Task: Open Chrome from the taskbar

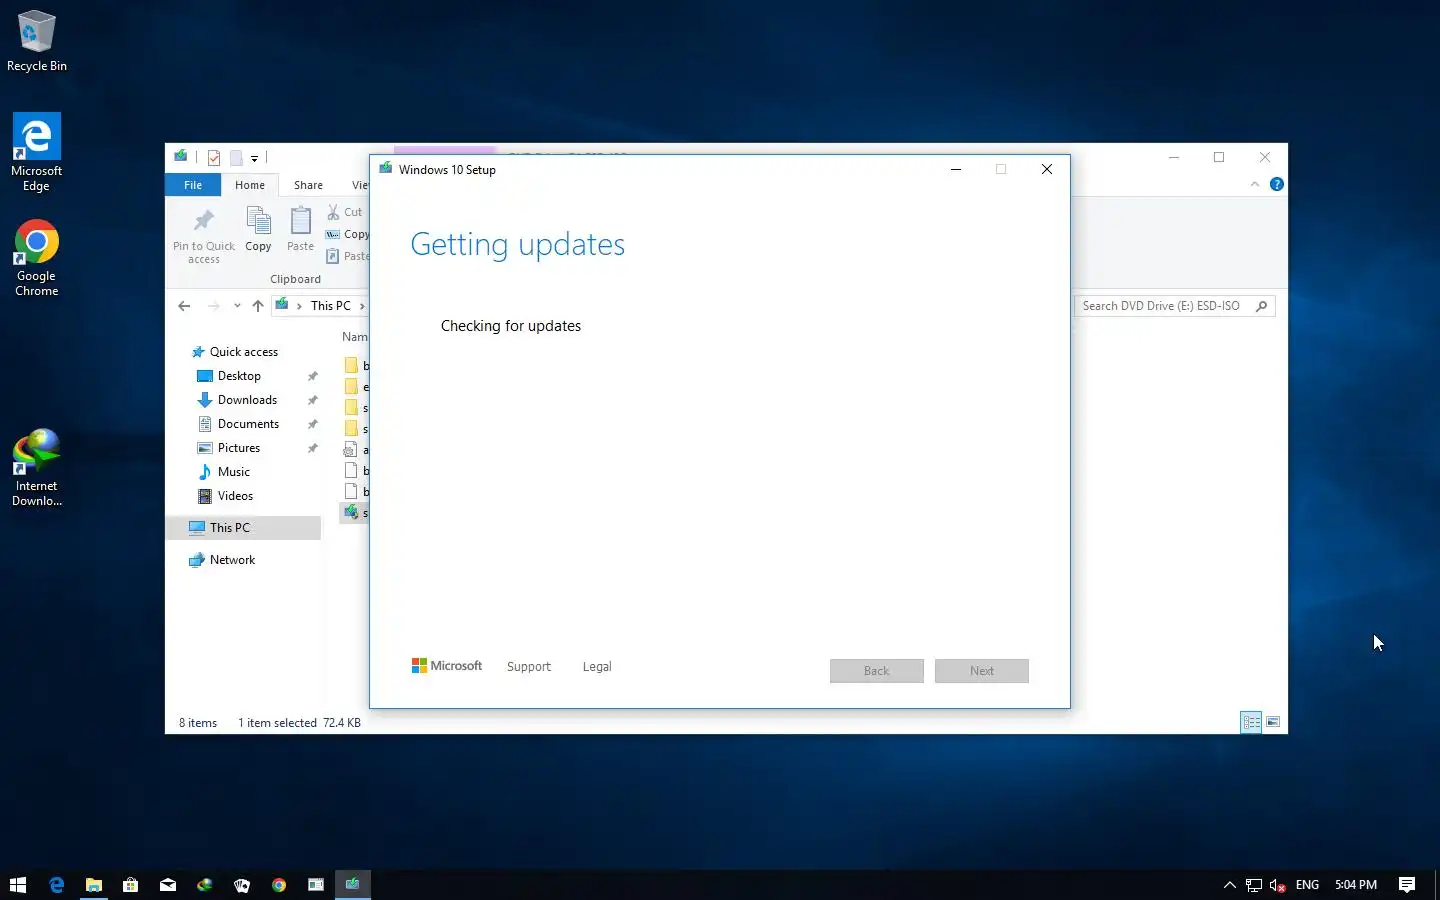Action: click(278, 885)
